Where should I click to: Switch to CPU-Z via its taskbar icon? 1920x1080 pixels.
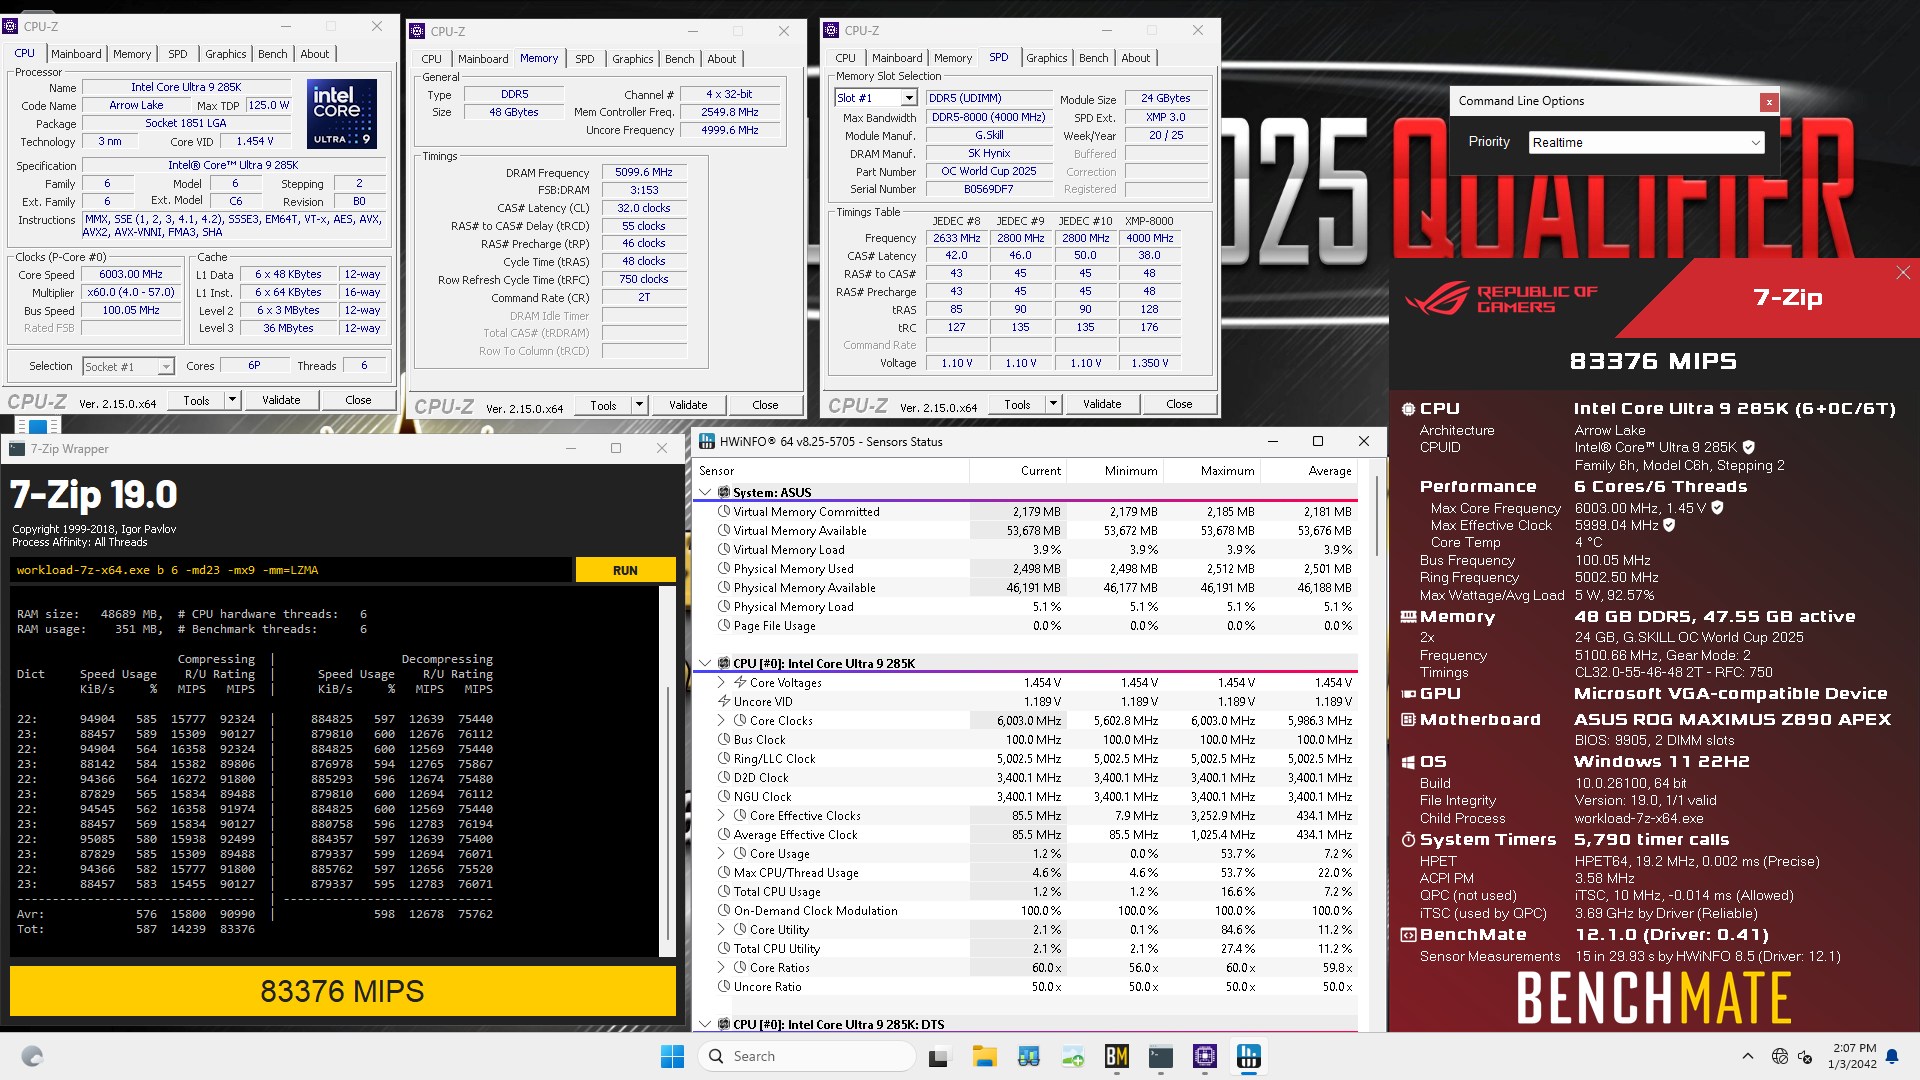1204,1056
